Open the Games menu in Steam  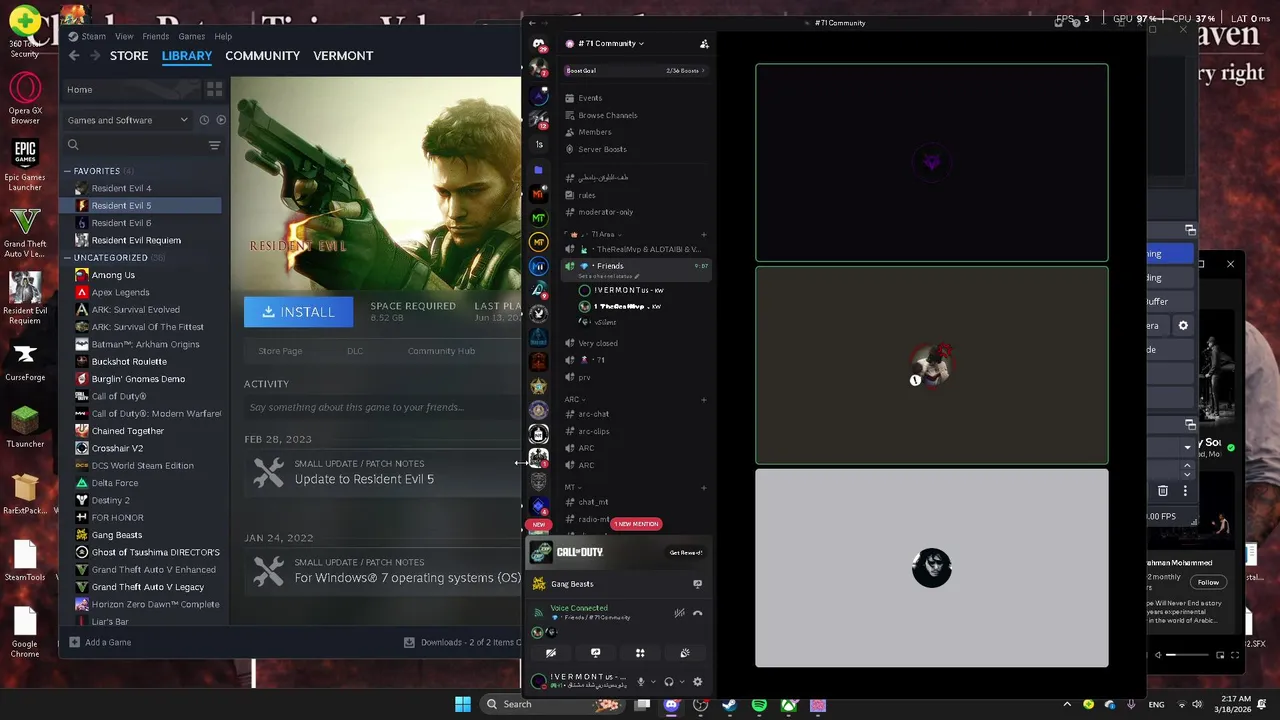tap(191, 36)
